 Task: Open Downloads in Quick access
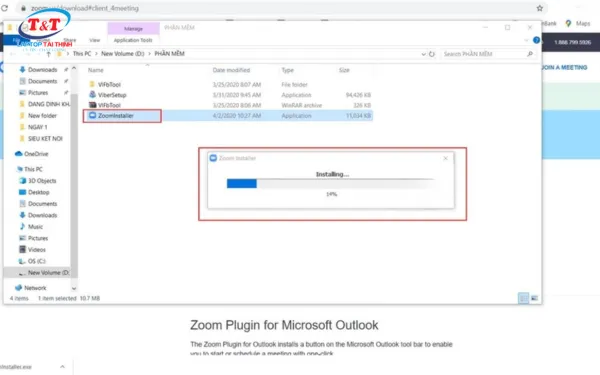(42, 70)
